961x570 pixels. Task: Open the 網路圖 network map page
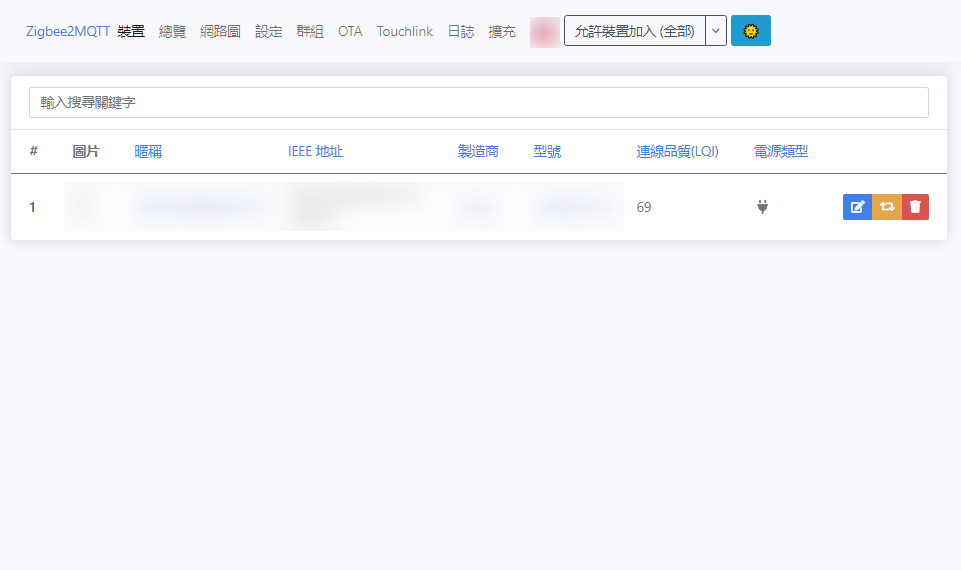click(220, 31)
